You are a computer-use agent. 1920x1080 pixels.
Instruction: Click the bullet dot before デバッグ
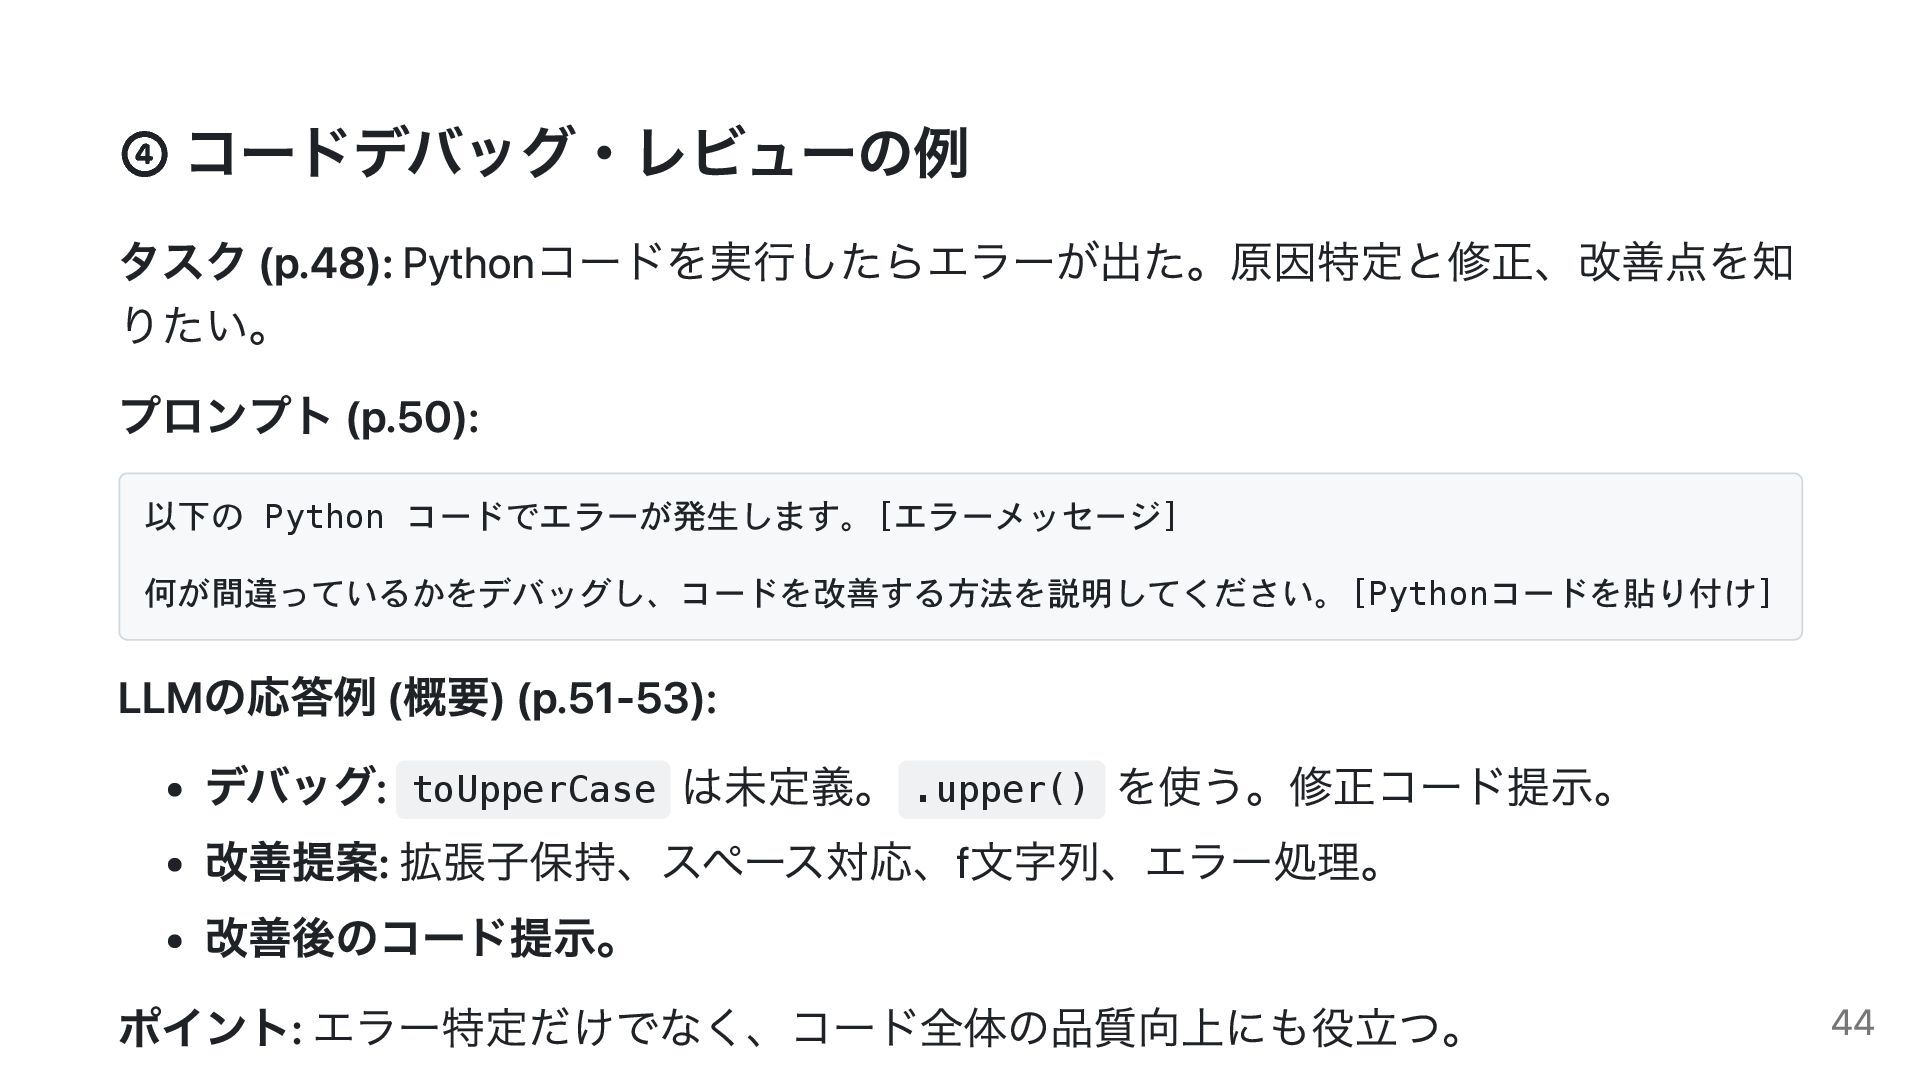pyautogui.click(x=176, y=790)
